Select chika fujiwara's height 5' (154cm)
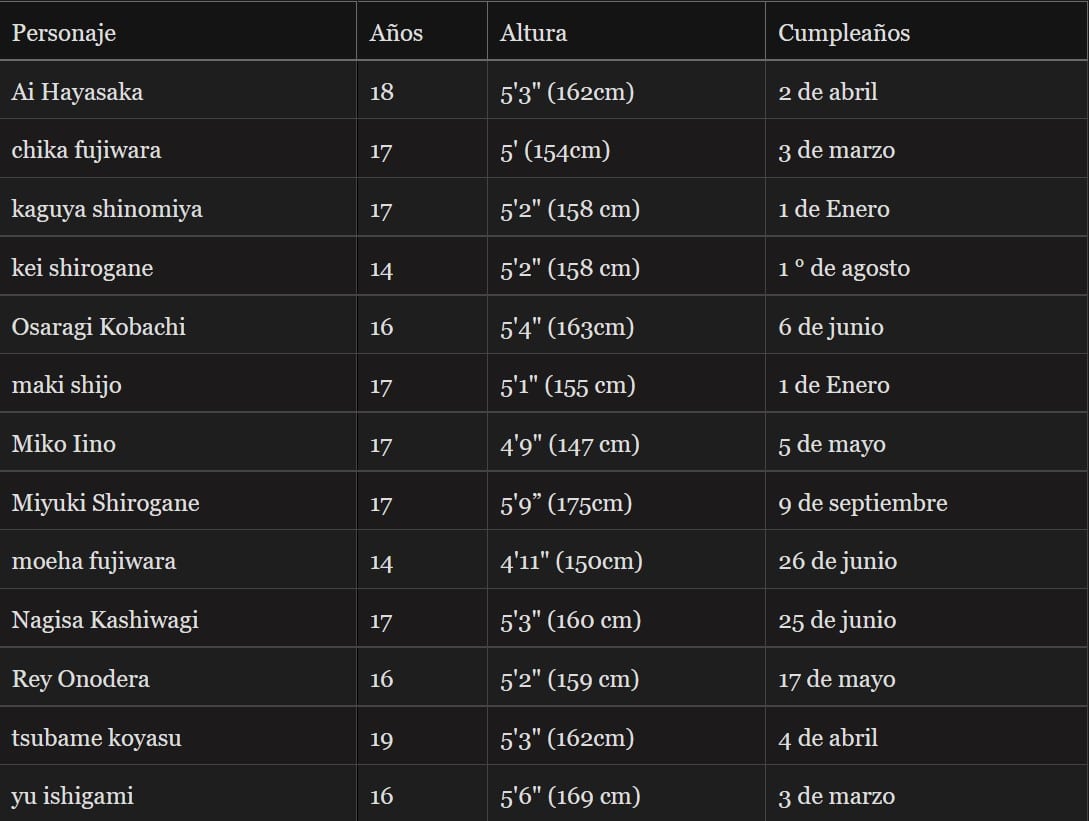The image size is (1089, 821). click(x=555, y=151)
